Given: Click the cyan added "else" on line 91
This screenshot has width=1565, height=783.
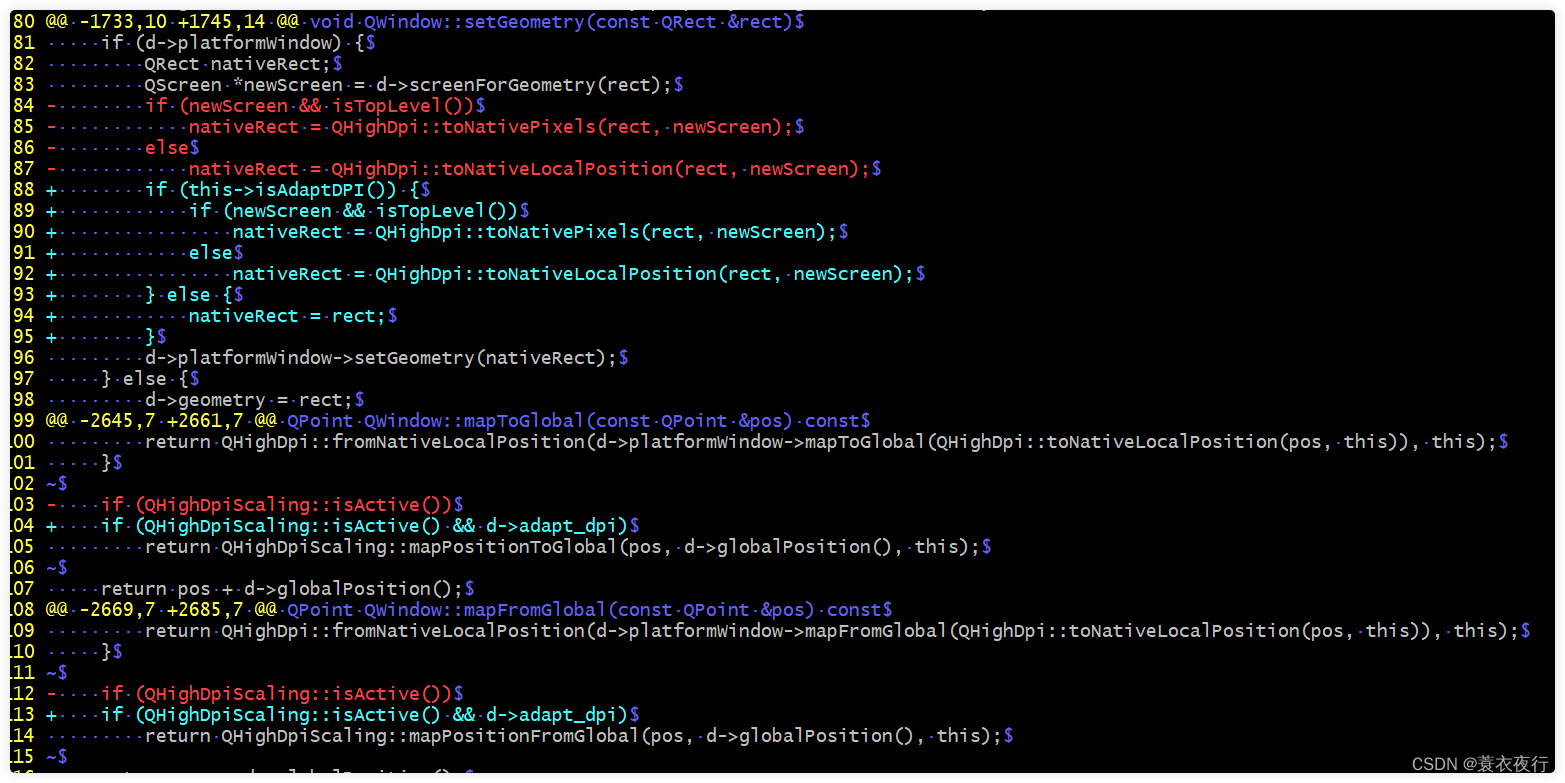Looking at the screenshot, I should 211,253.
